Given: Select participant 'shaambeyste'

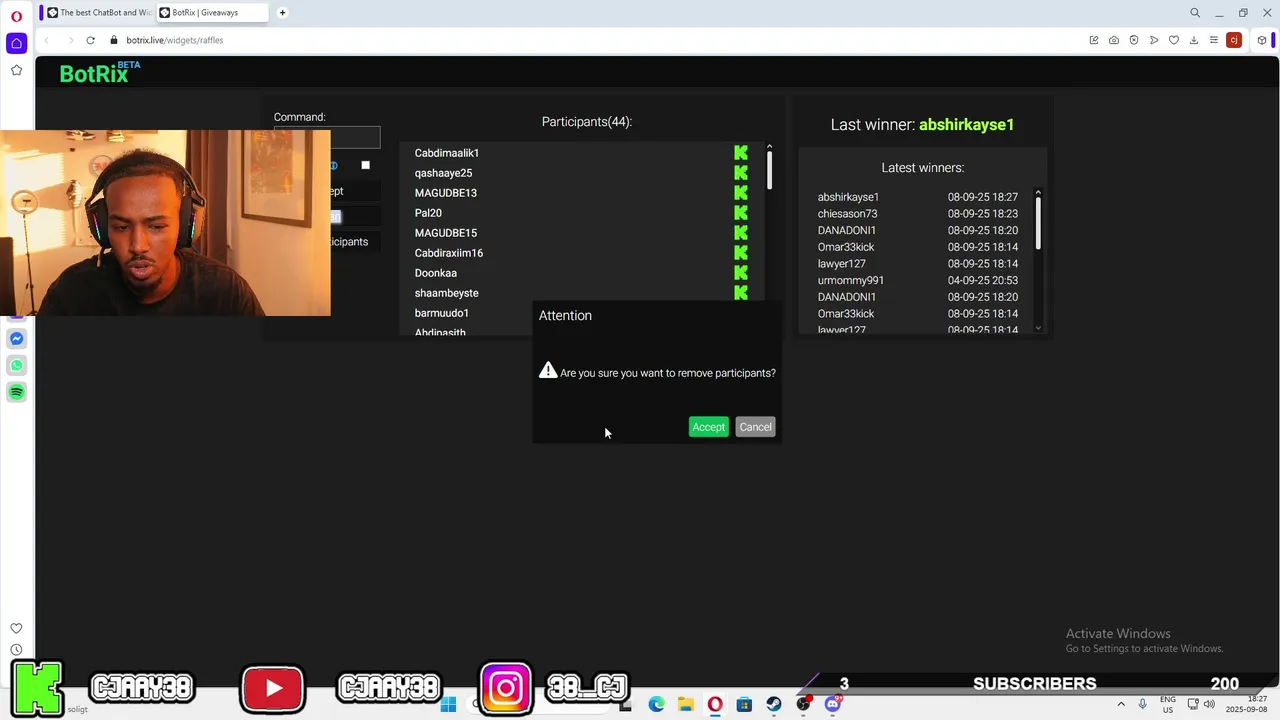Looking at the screenshot, I should click(446, 293).
